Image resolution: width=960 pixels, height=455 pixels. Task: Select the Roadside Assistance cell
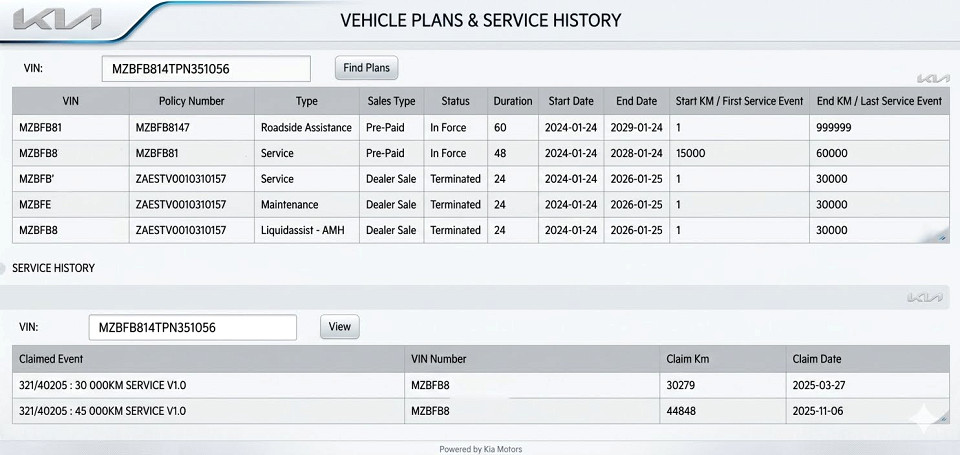click(x=306, y=127)
